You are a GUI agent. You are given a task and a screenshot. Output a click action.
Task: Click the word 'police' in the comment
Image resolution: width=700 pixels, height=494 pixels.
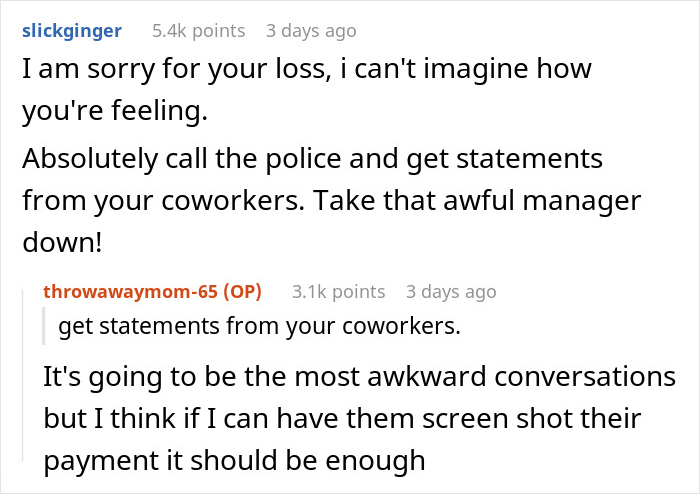tap(322, 158)
